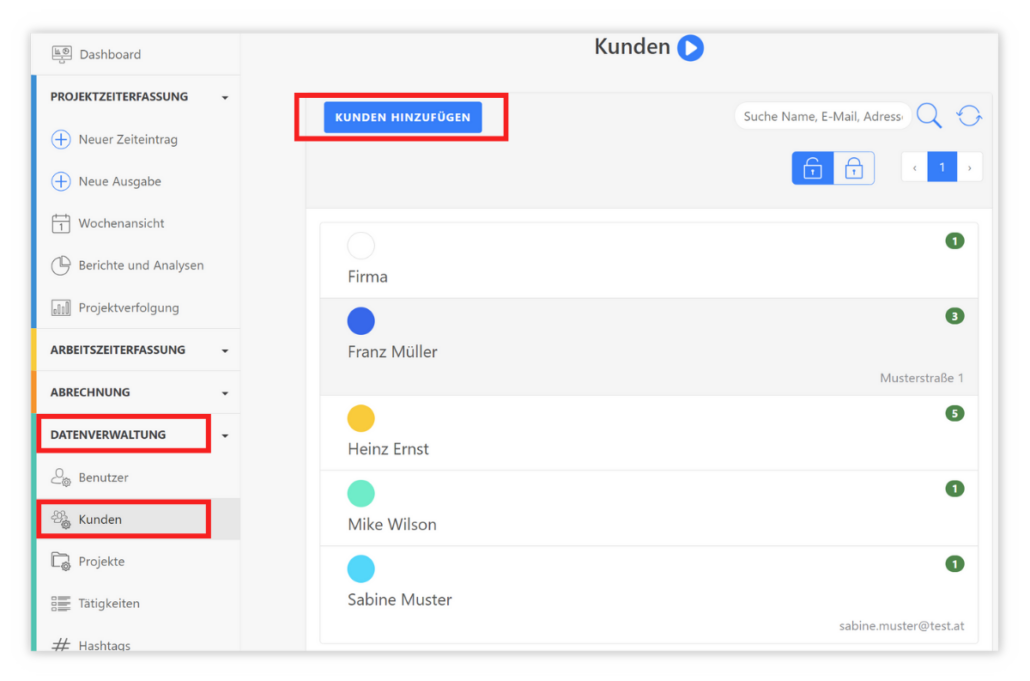This screenshot has width=1030, height=681.
Task: Click the blue color circle for Franz Müller
Action: pos(361,321)
